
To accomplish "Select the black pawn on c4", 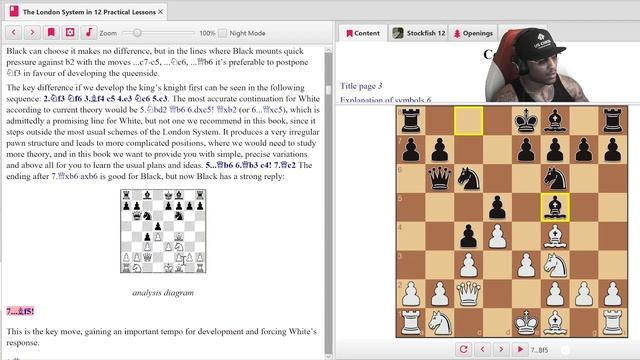I will [469, 236].
